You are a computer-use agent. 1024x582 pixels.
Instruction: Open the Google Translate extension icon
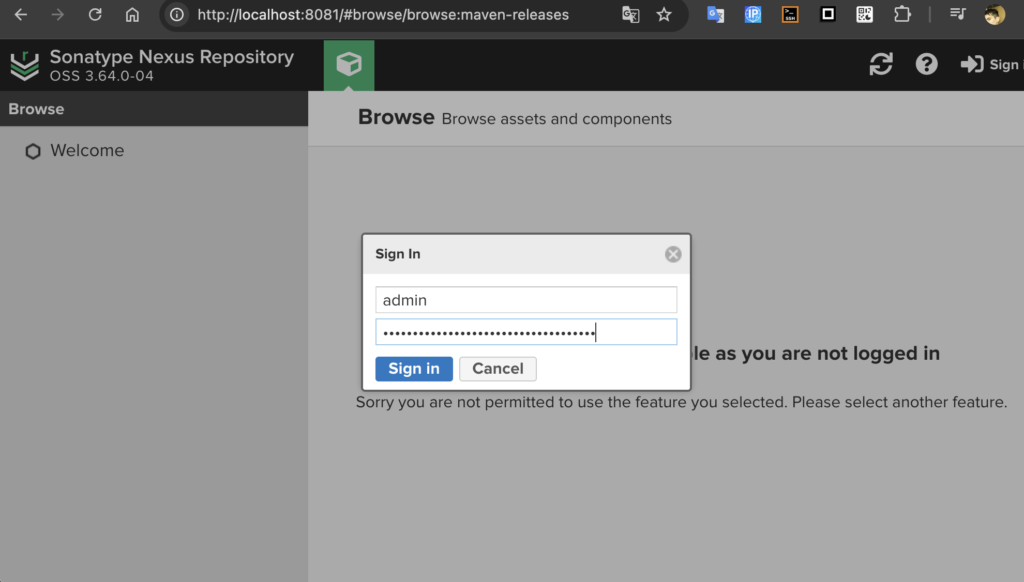[715, 15]
